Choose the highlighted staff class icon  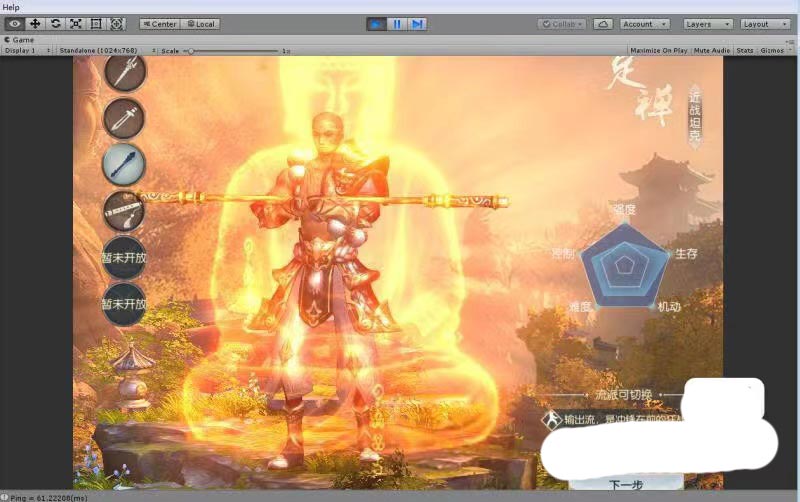click(x=124, y=164)
